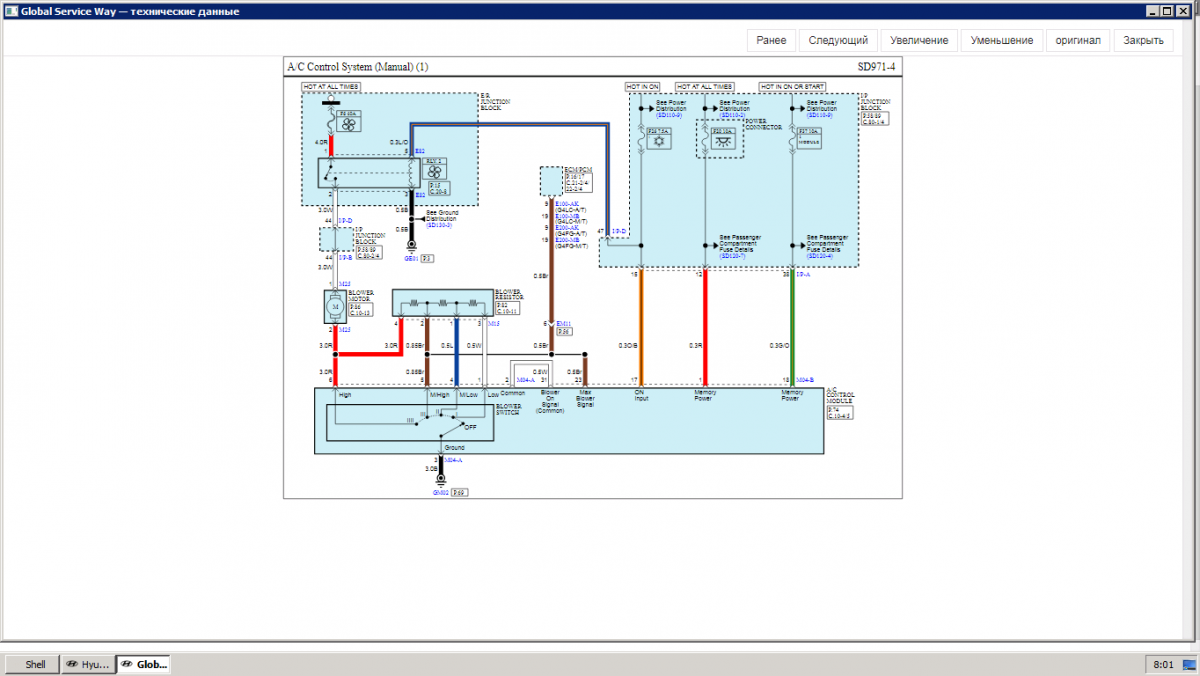Image resolution: width=1200 pixels, height=676 pixels.
Task: Click the system tray monitor icon
Action: point(1187,664)
